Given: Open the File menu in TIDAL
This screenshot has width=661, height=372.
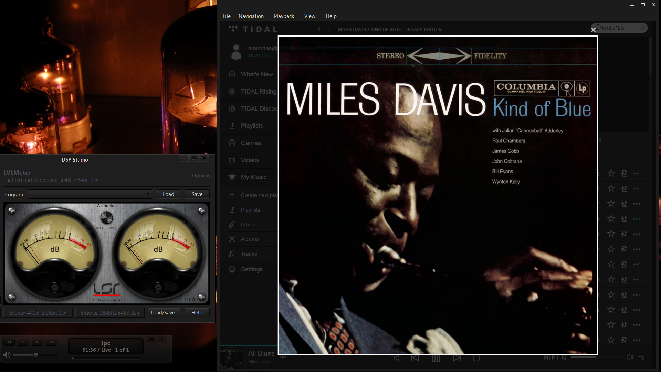Looking at the screenshot, I should coord(227,16).
